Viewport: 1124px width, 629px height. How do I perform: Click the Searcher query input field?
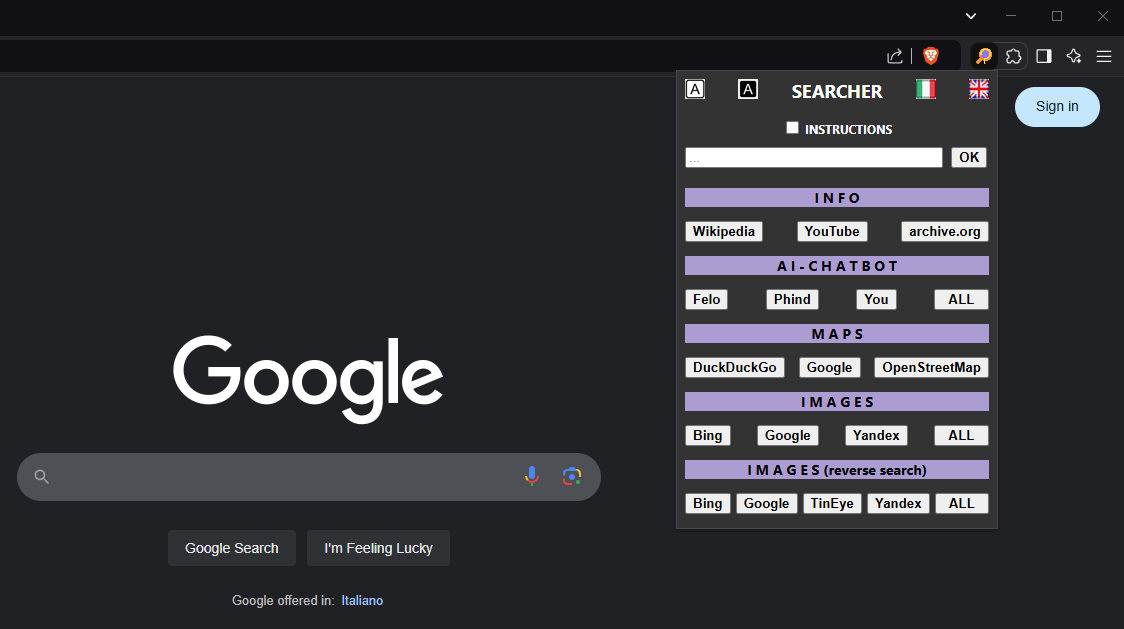[x=814, y=158]
